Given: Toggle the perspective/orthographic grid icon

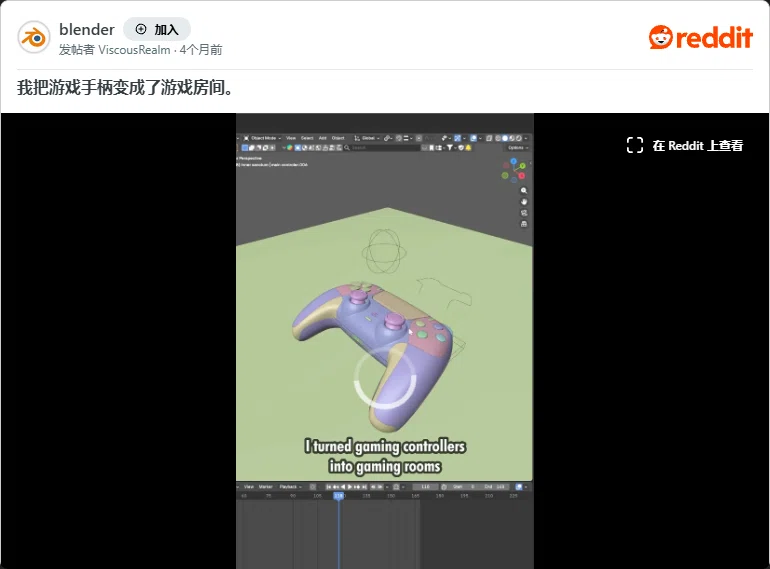Looking at the screenshot, I should (x=524, y=224).
